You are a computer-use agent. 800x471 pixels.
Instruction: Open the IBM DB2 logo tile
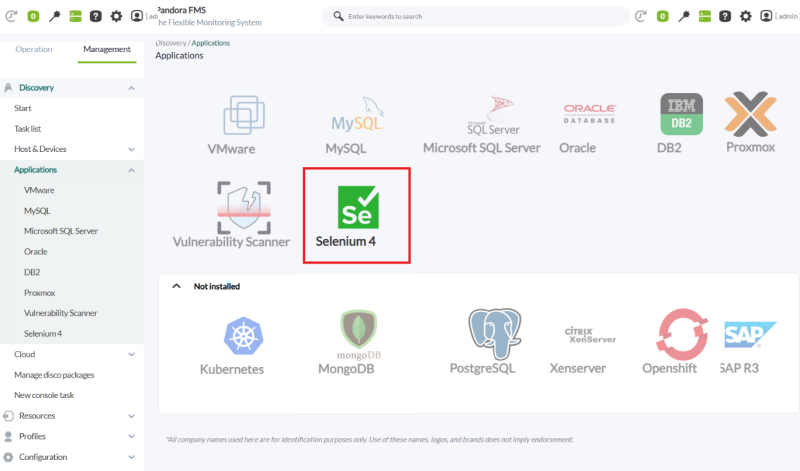681,114
